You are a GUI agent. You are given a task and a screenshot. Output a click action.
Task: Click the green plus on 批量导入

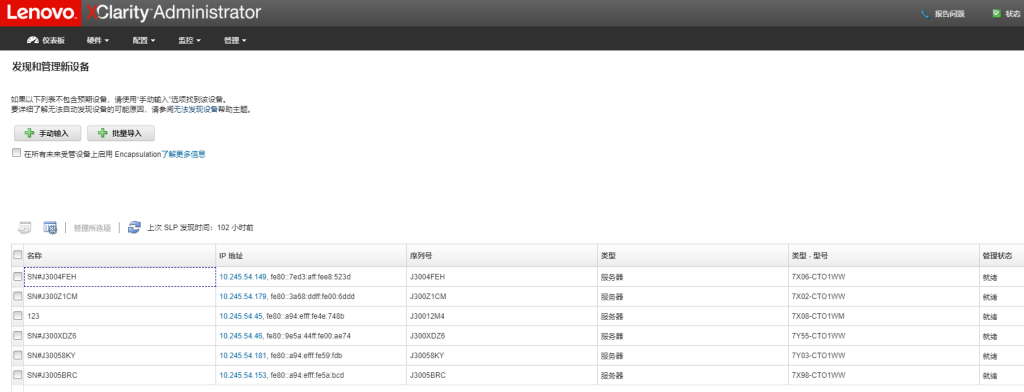click(x=102, y=133)
